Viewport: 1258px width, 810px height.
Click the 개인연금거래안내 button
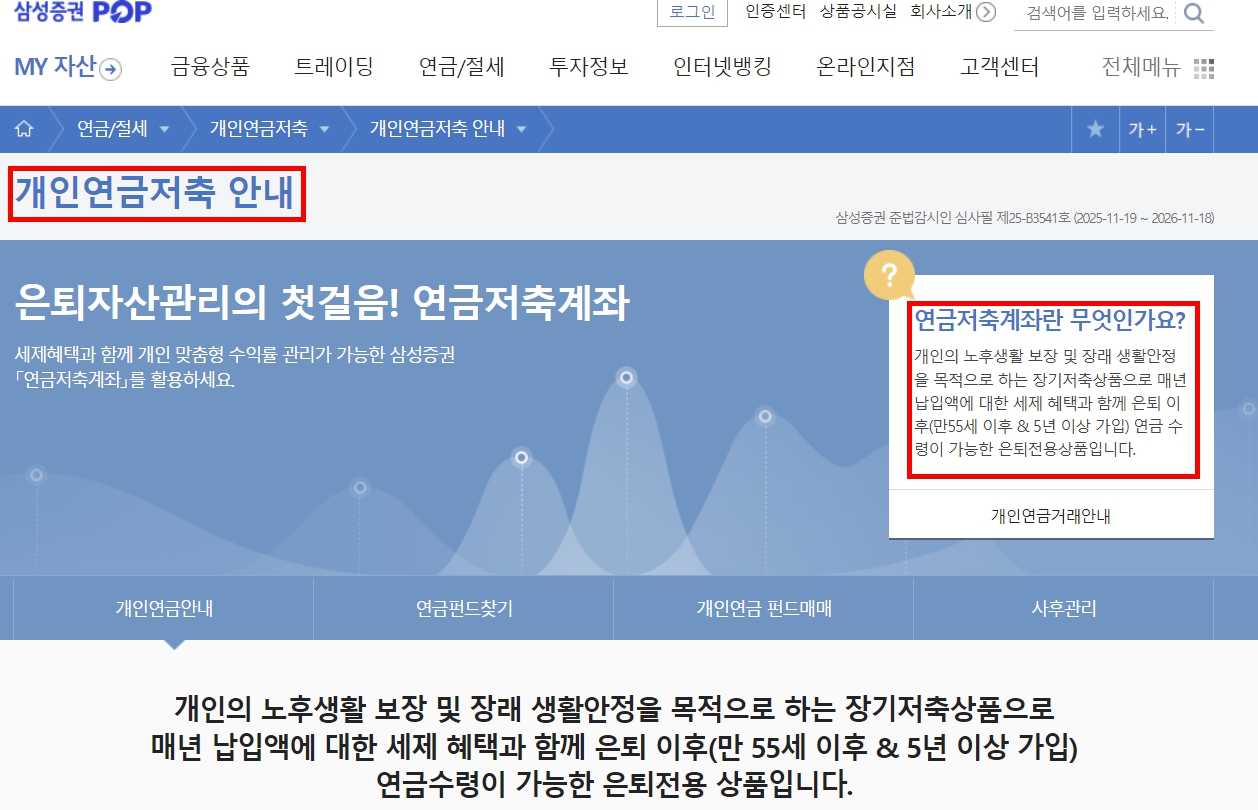pyautogui.click(x=1051, y=516)
